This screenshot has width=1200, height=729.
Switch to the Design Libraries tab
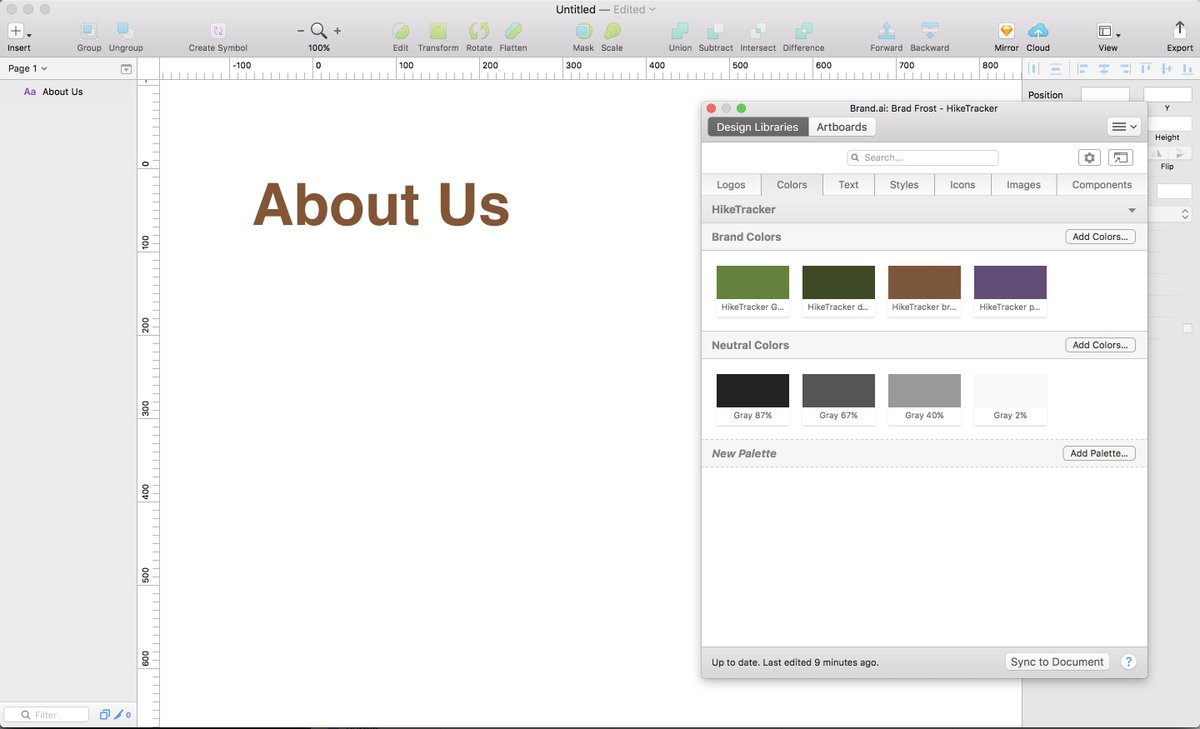(x=757, y=127)
